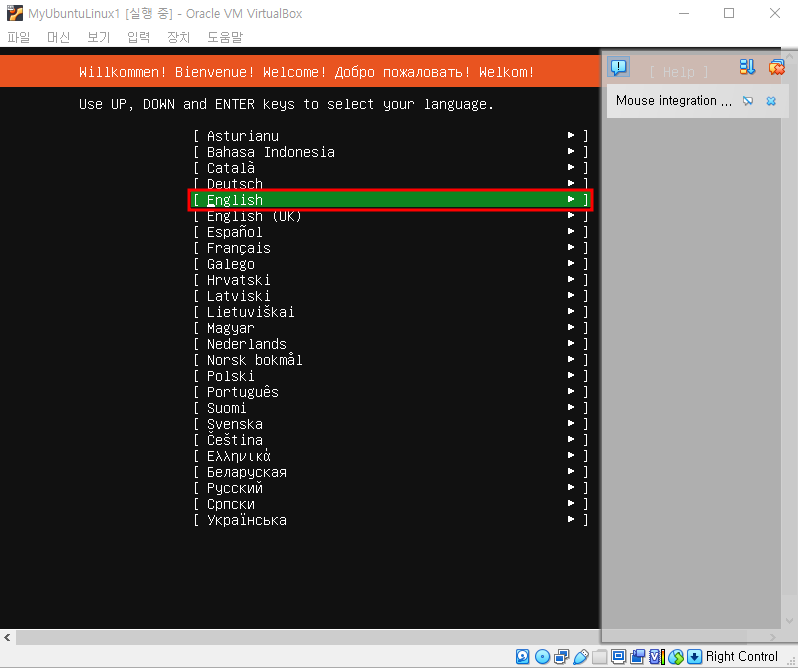Toggle the notification center speech-bubble icon
Screen dimensions: 798x668
coord(619,67)
